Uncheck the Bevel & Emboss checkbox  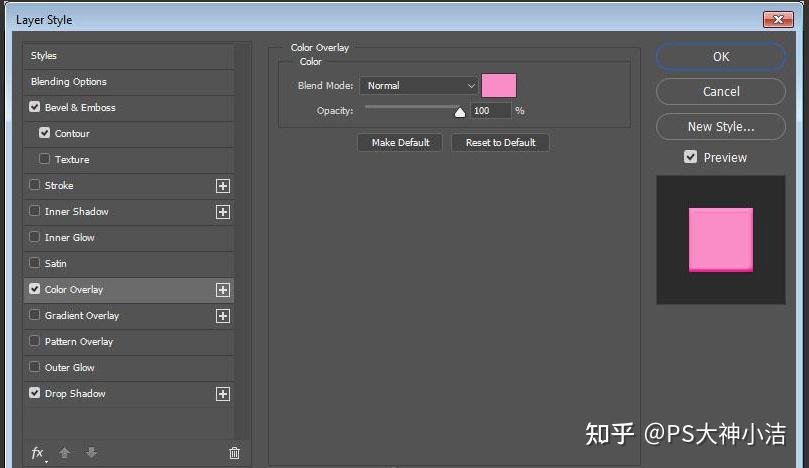tap(35, 107)
